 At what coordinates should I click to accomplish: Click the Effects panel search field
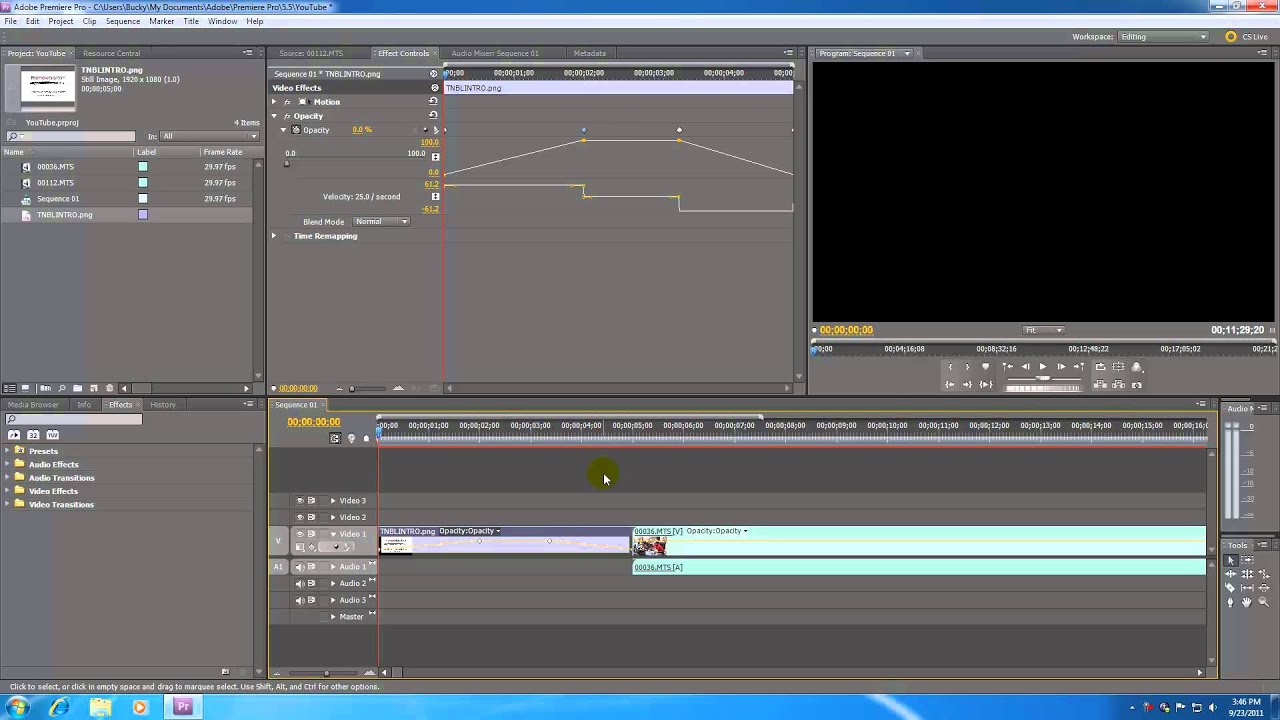coord(74,419)
